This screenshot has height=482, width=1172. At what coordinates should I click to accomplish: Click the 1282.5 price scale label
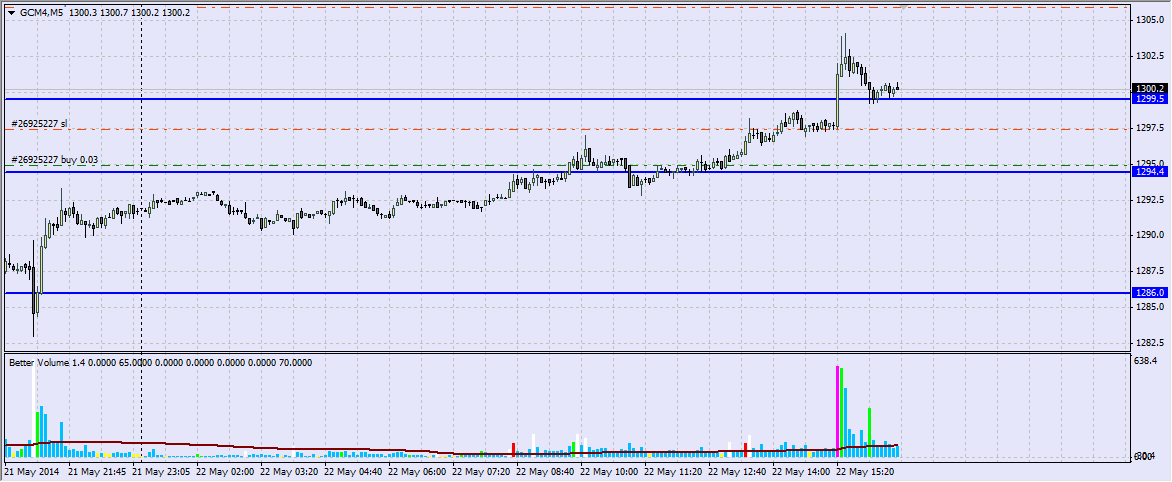tap(1150, 343)
